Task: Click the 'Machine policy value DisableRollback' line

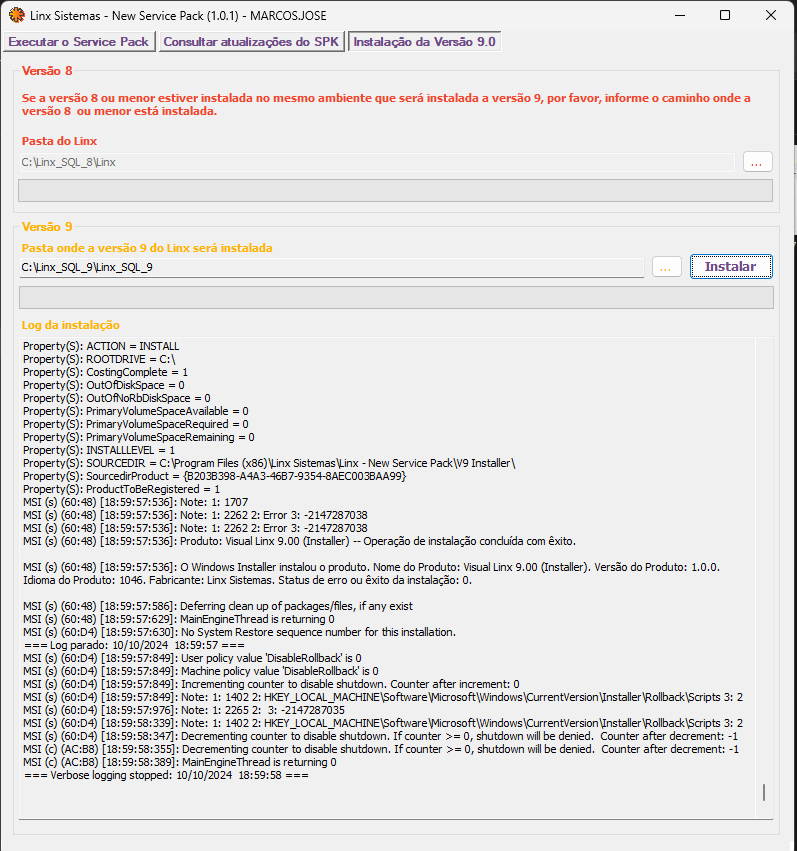Action: click(201, 672)
